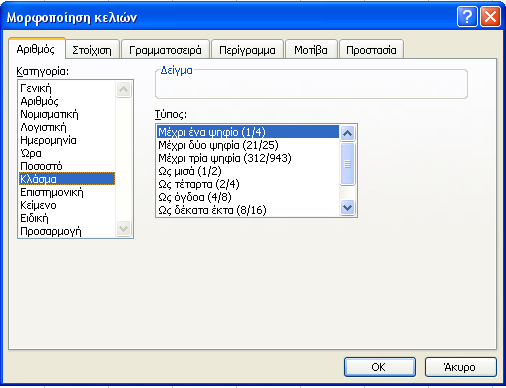506x388 pixels.
Task: Pick the Ημερομηνία category
Action: pos(67,140)
